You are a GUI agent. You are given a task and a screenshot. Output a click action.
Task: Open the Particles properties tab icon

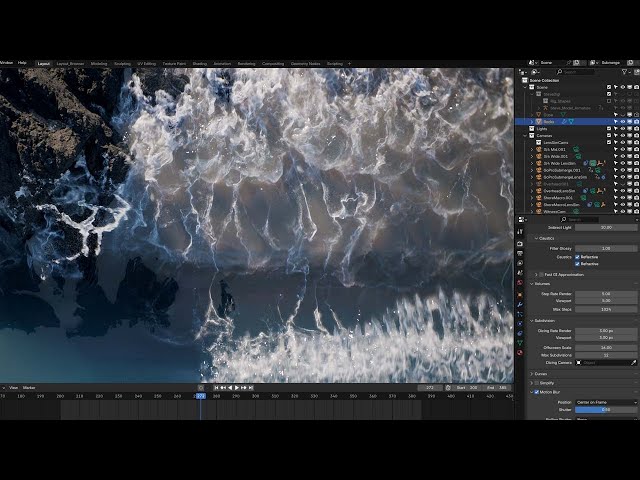[520, 314]
